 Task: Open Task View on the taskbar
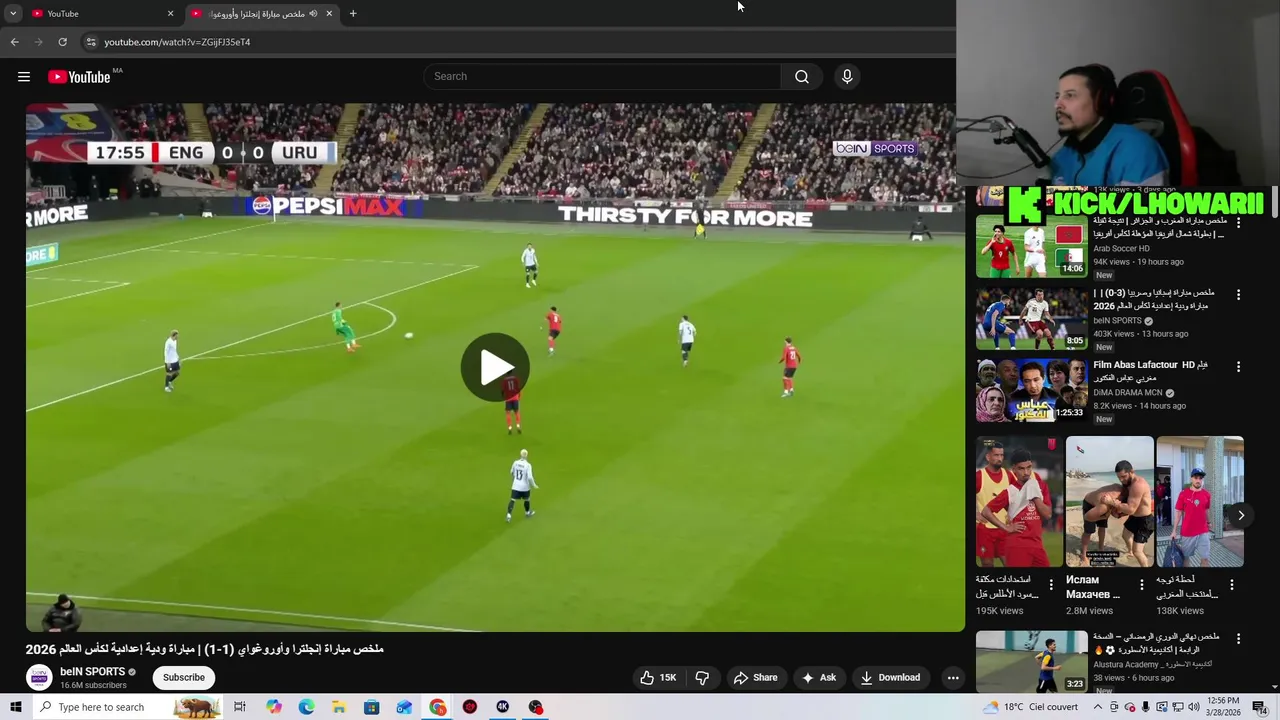click(x=240, y=707)
